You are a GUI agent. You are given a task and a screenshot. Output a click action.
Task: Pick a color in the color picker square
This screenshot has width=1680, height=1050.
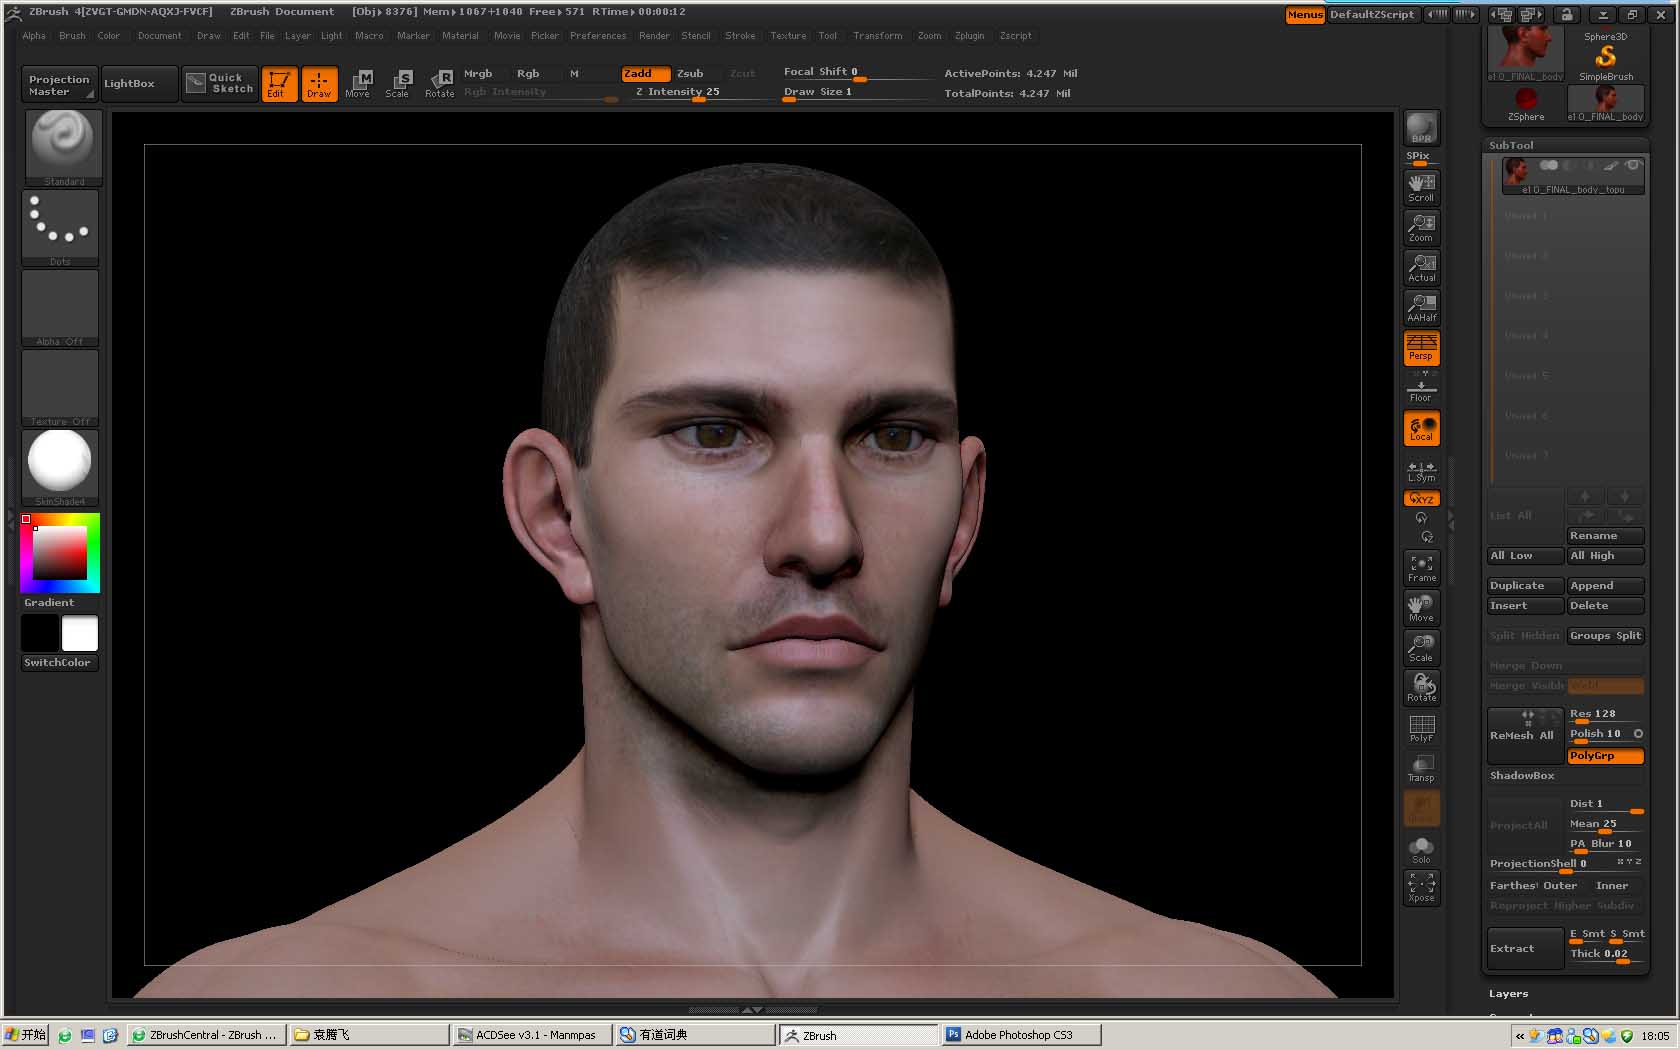click(x=60, y=552)
